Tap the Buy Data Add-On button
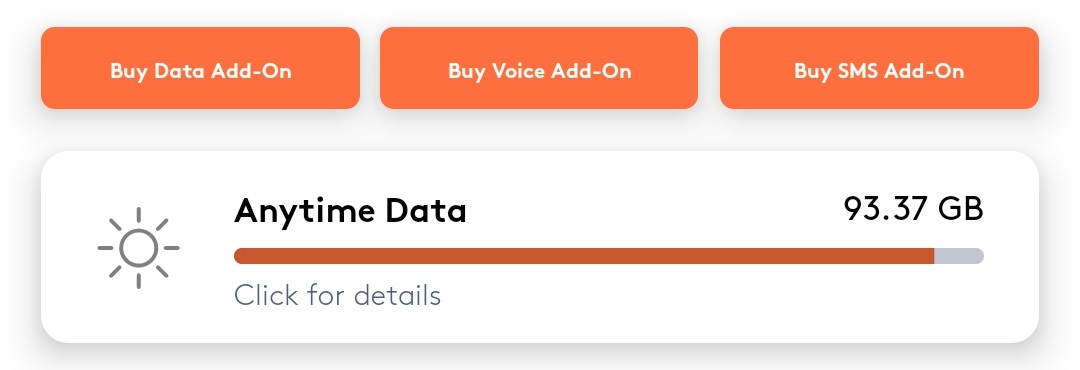Viewport: 1080px width, 370px height. coord(200,68)
